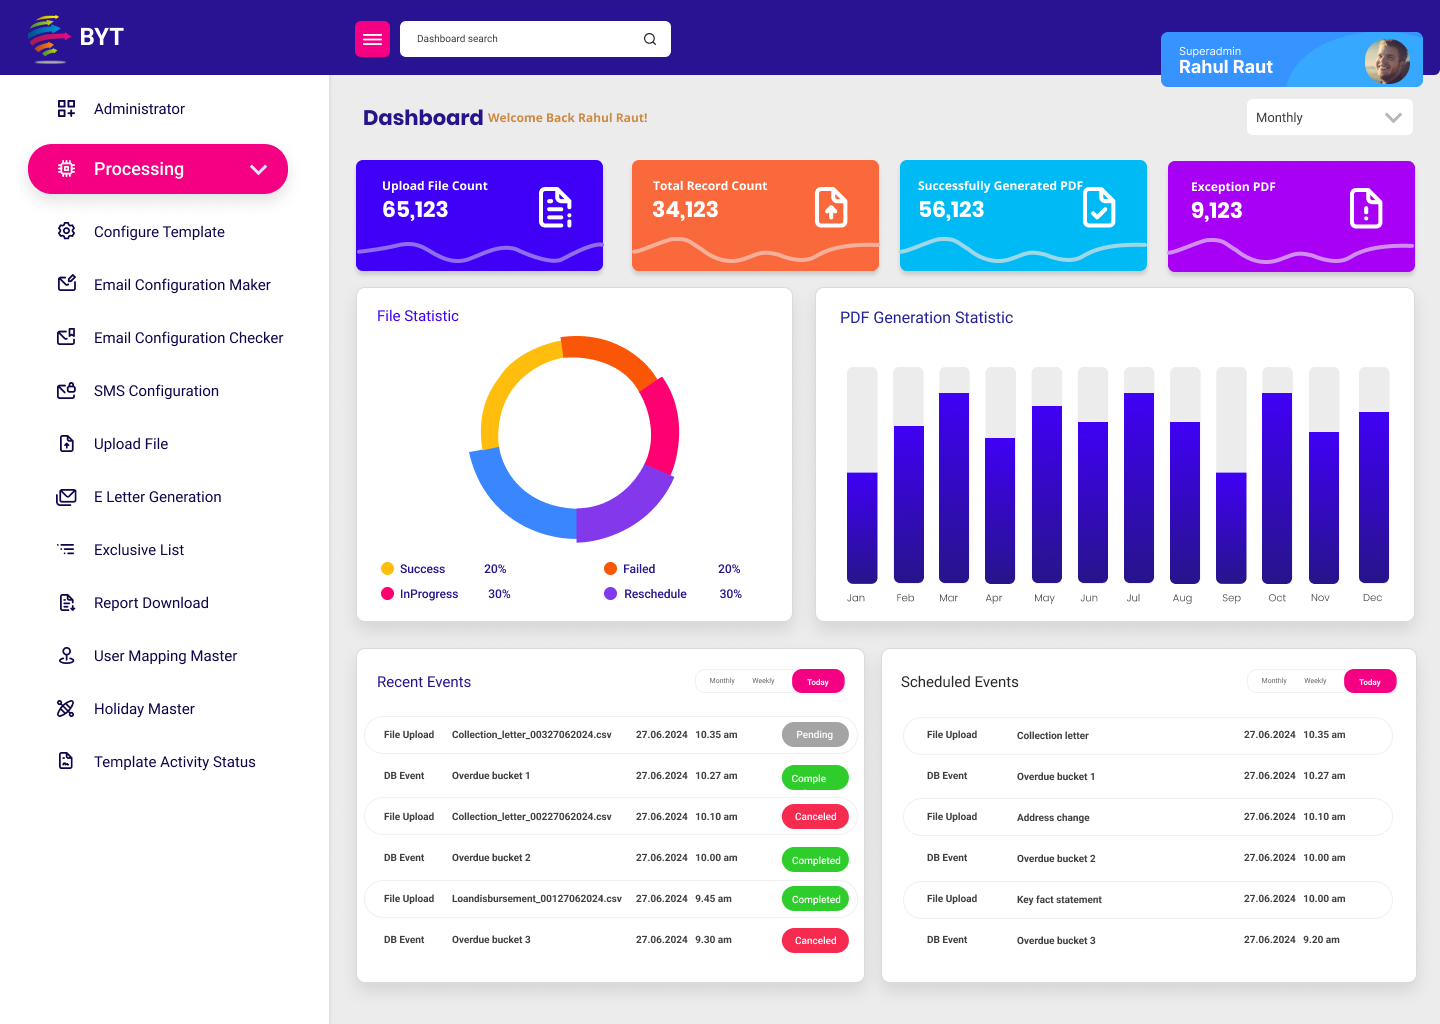Screen dimensions: 1440x1024
Task: Click the Configure Template gear icon
Action: [66, 231]
